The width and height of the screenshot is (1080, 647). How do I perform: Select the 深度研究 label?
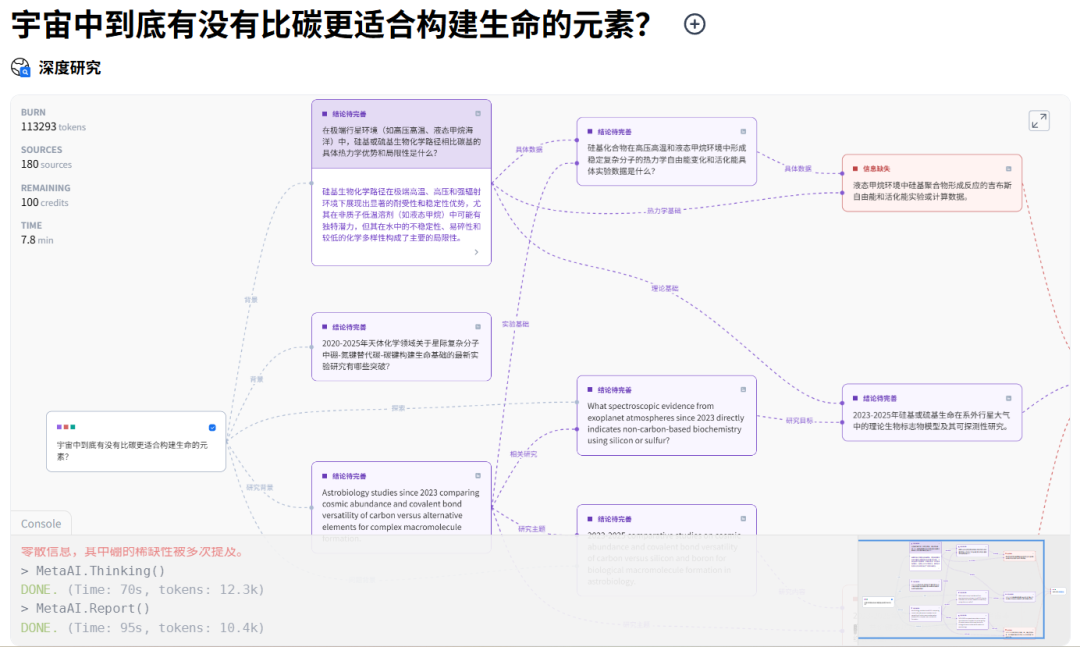[70, 68]
